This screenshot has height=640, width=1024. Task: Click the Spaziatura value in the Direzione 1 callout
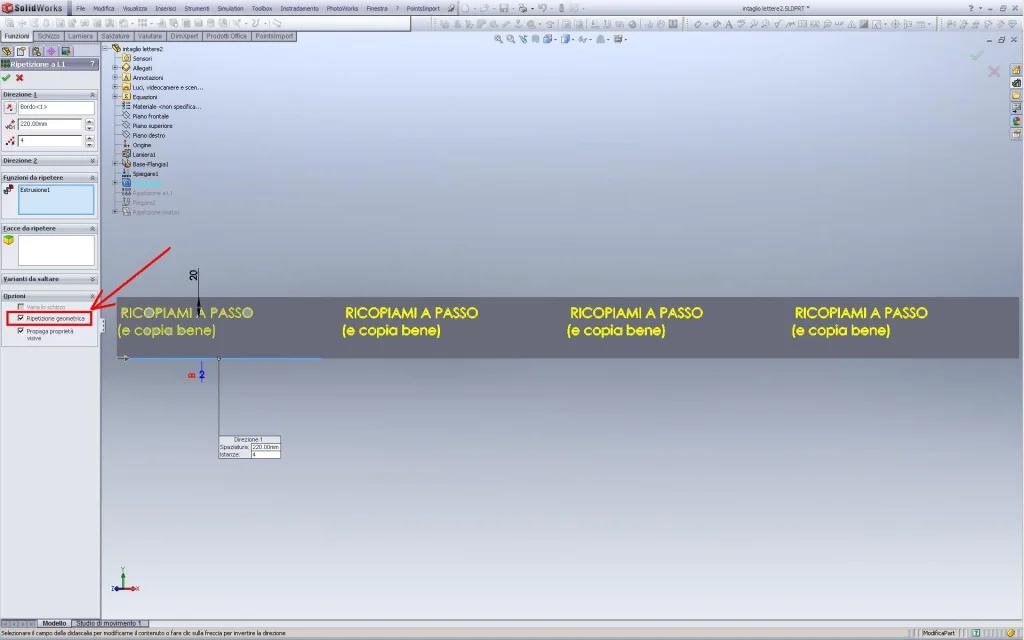tap(265, 447)
